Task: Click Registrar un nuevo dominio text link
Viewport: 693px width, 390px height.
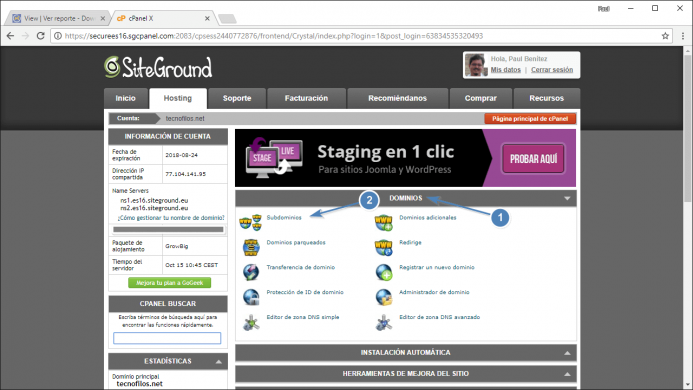Action: click(437, 267)
